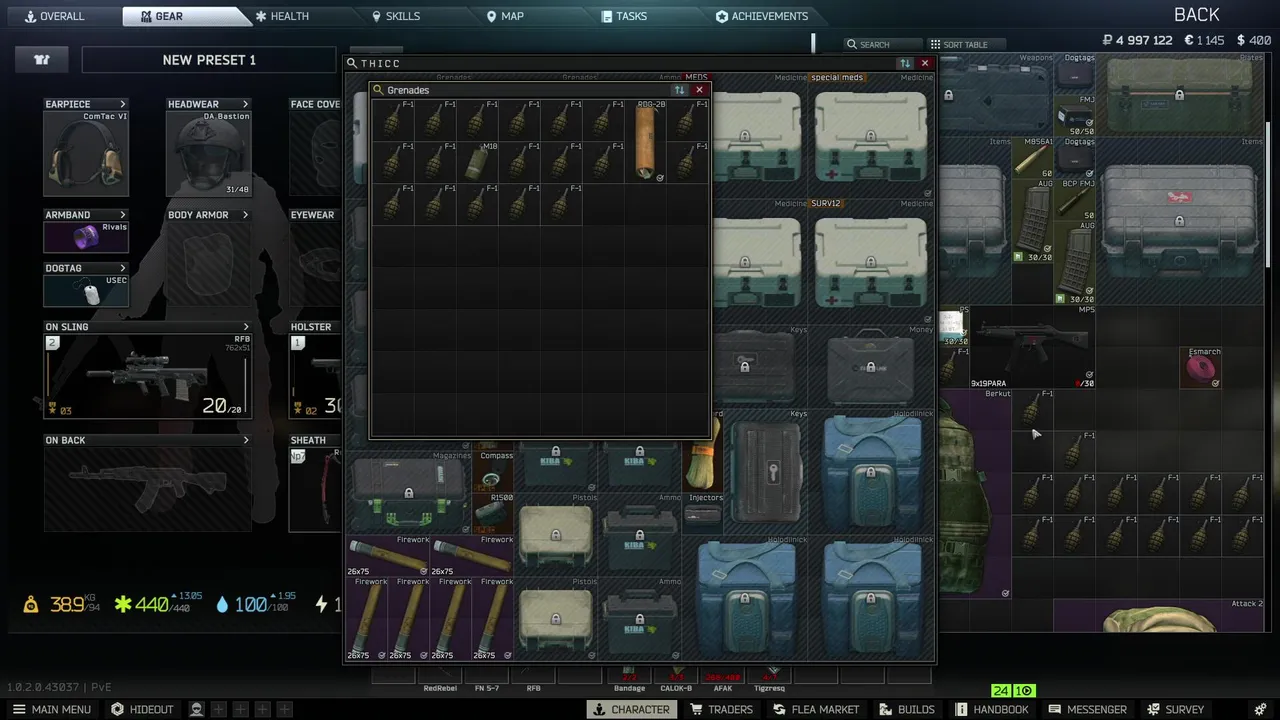Viewport: 1280px width, 720px height.
Task: Open the Money case
Action: click(x=871, y=367)
